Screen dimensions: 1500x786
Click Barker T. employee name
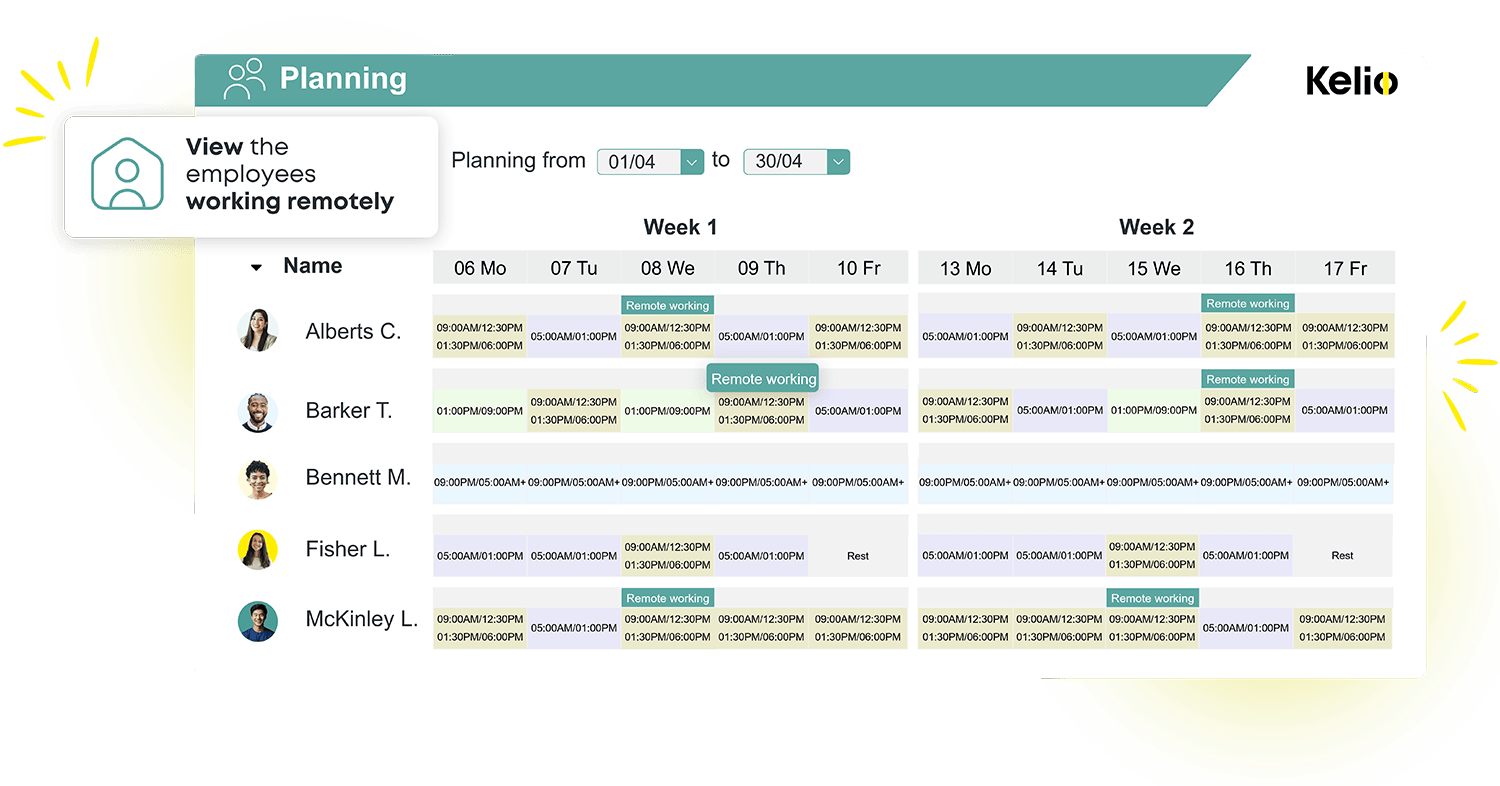(x=349, y=410)
